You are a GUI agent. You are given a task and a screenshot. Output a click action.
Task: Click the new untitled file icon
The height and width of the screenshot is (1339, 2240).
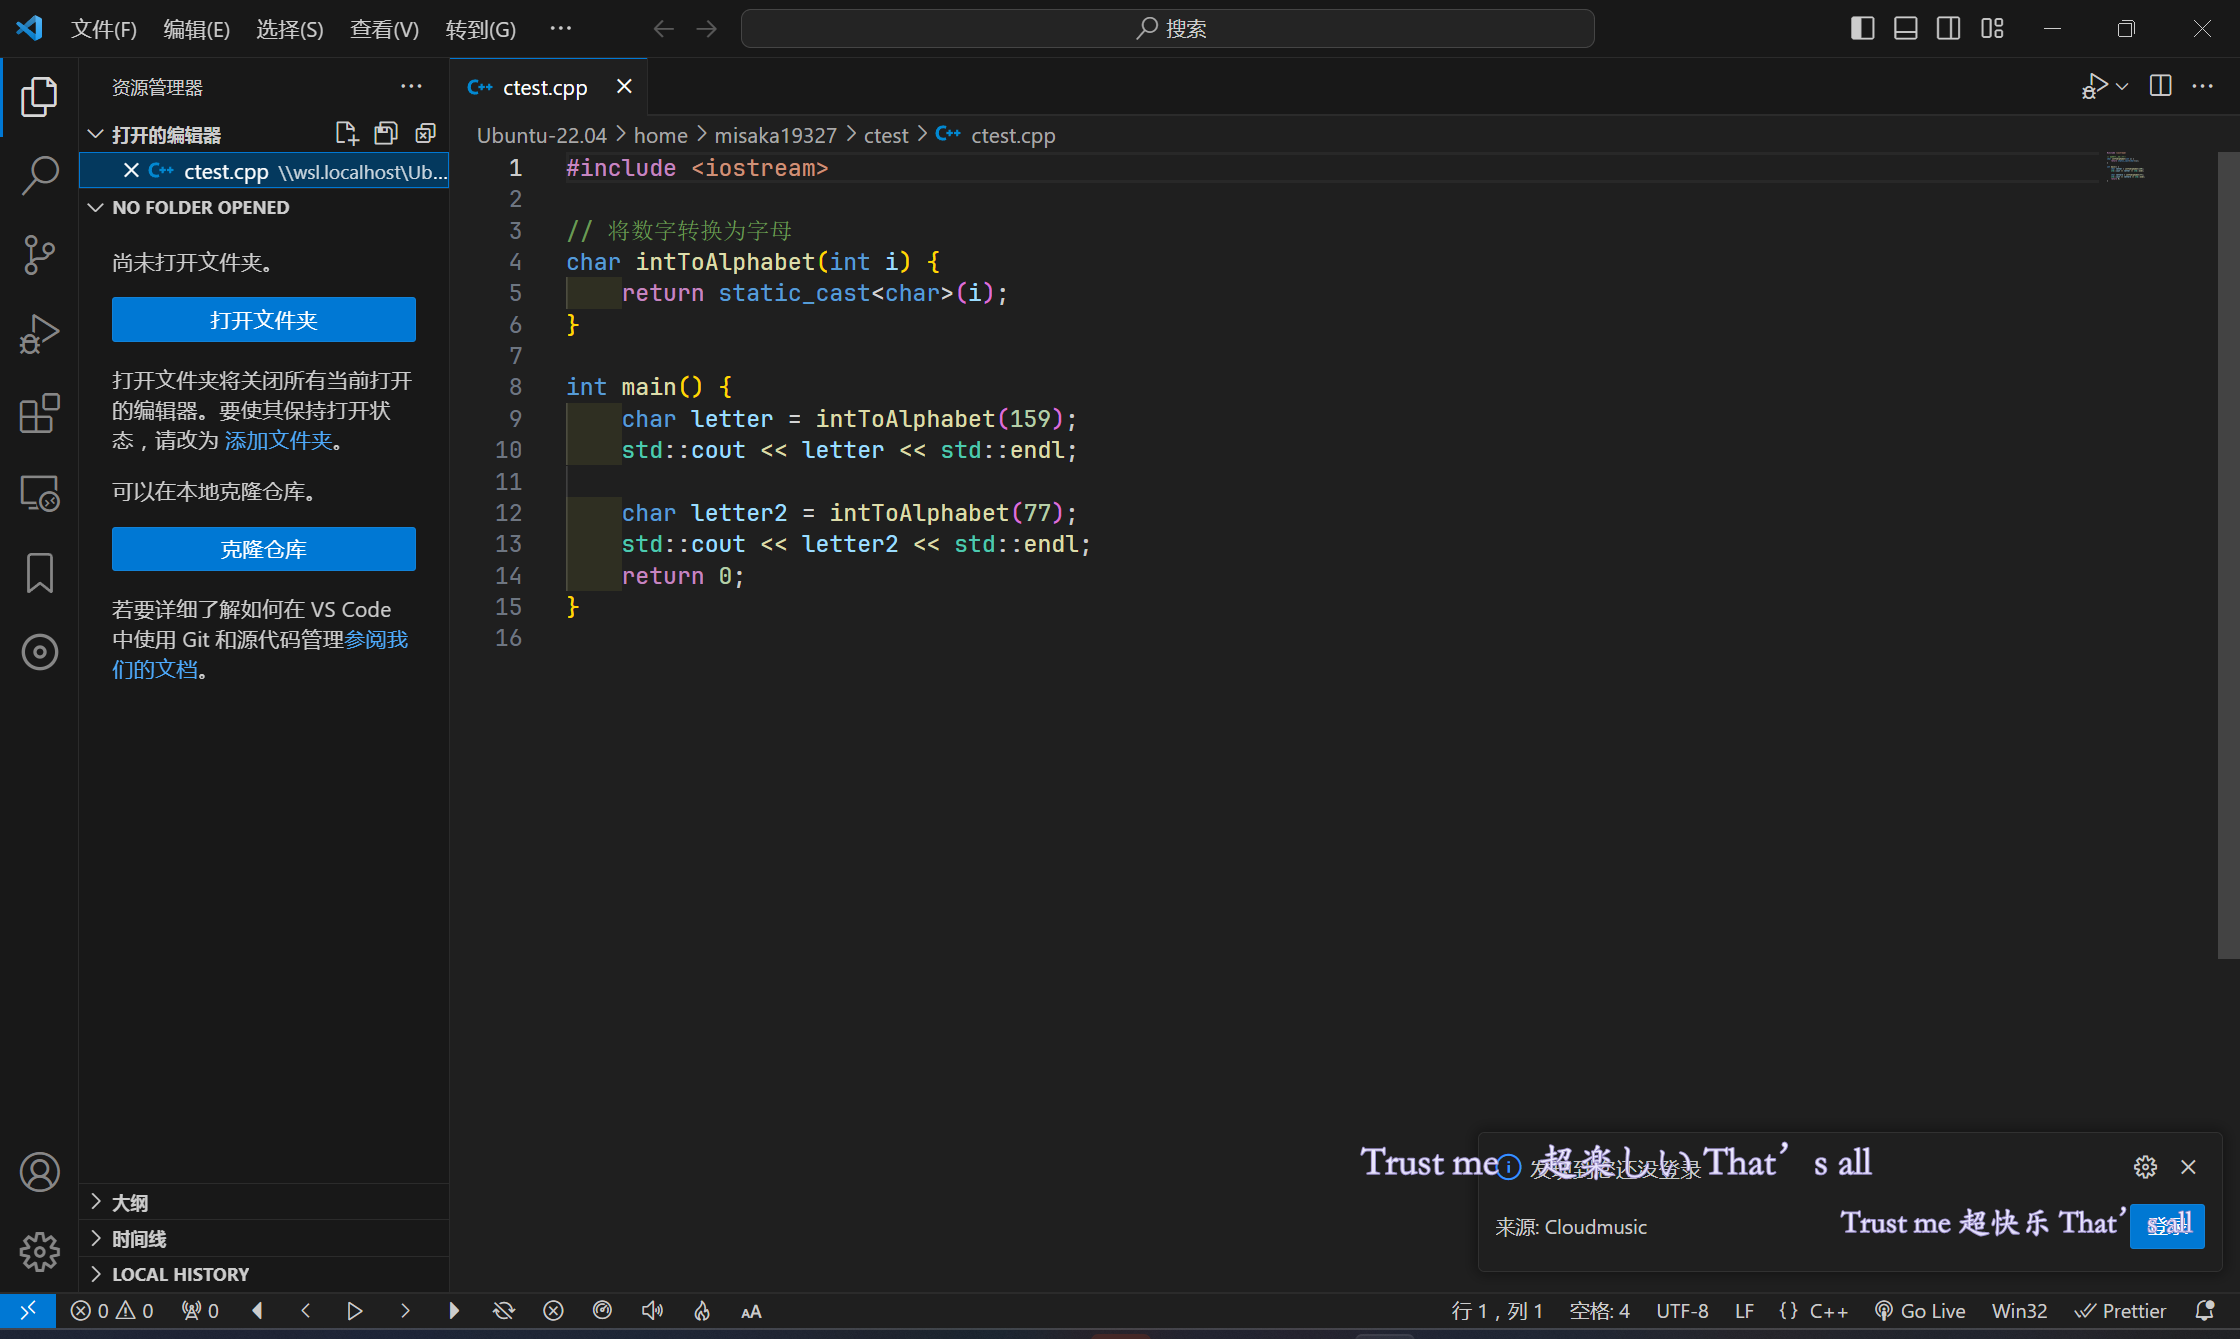[346, 134]
